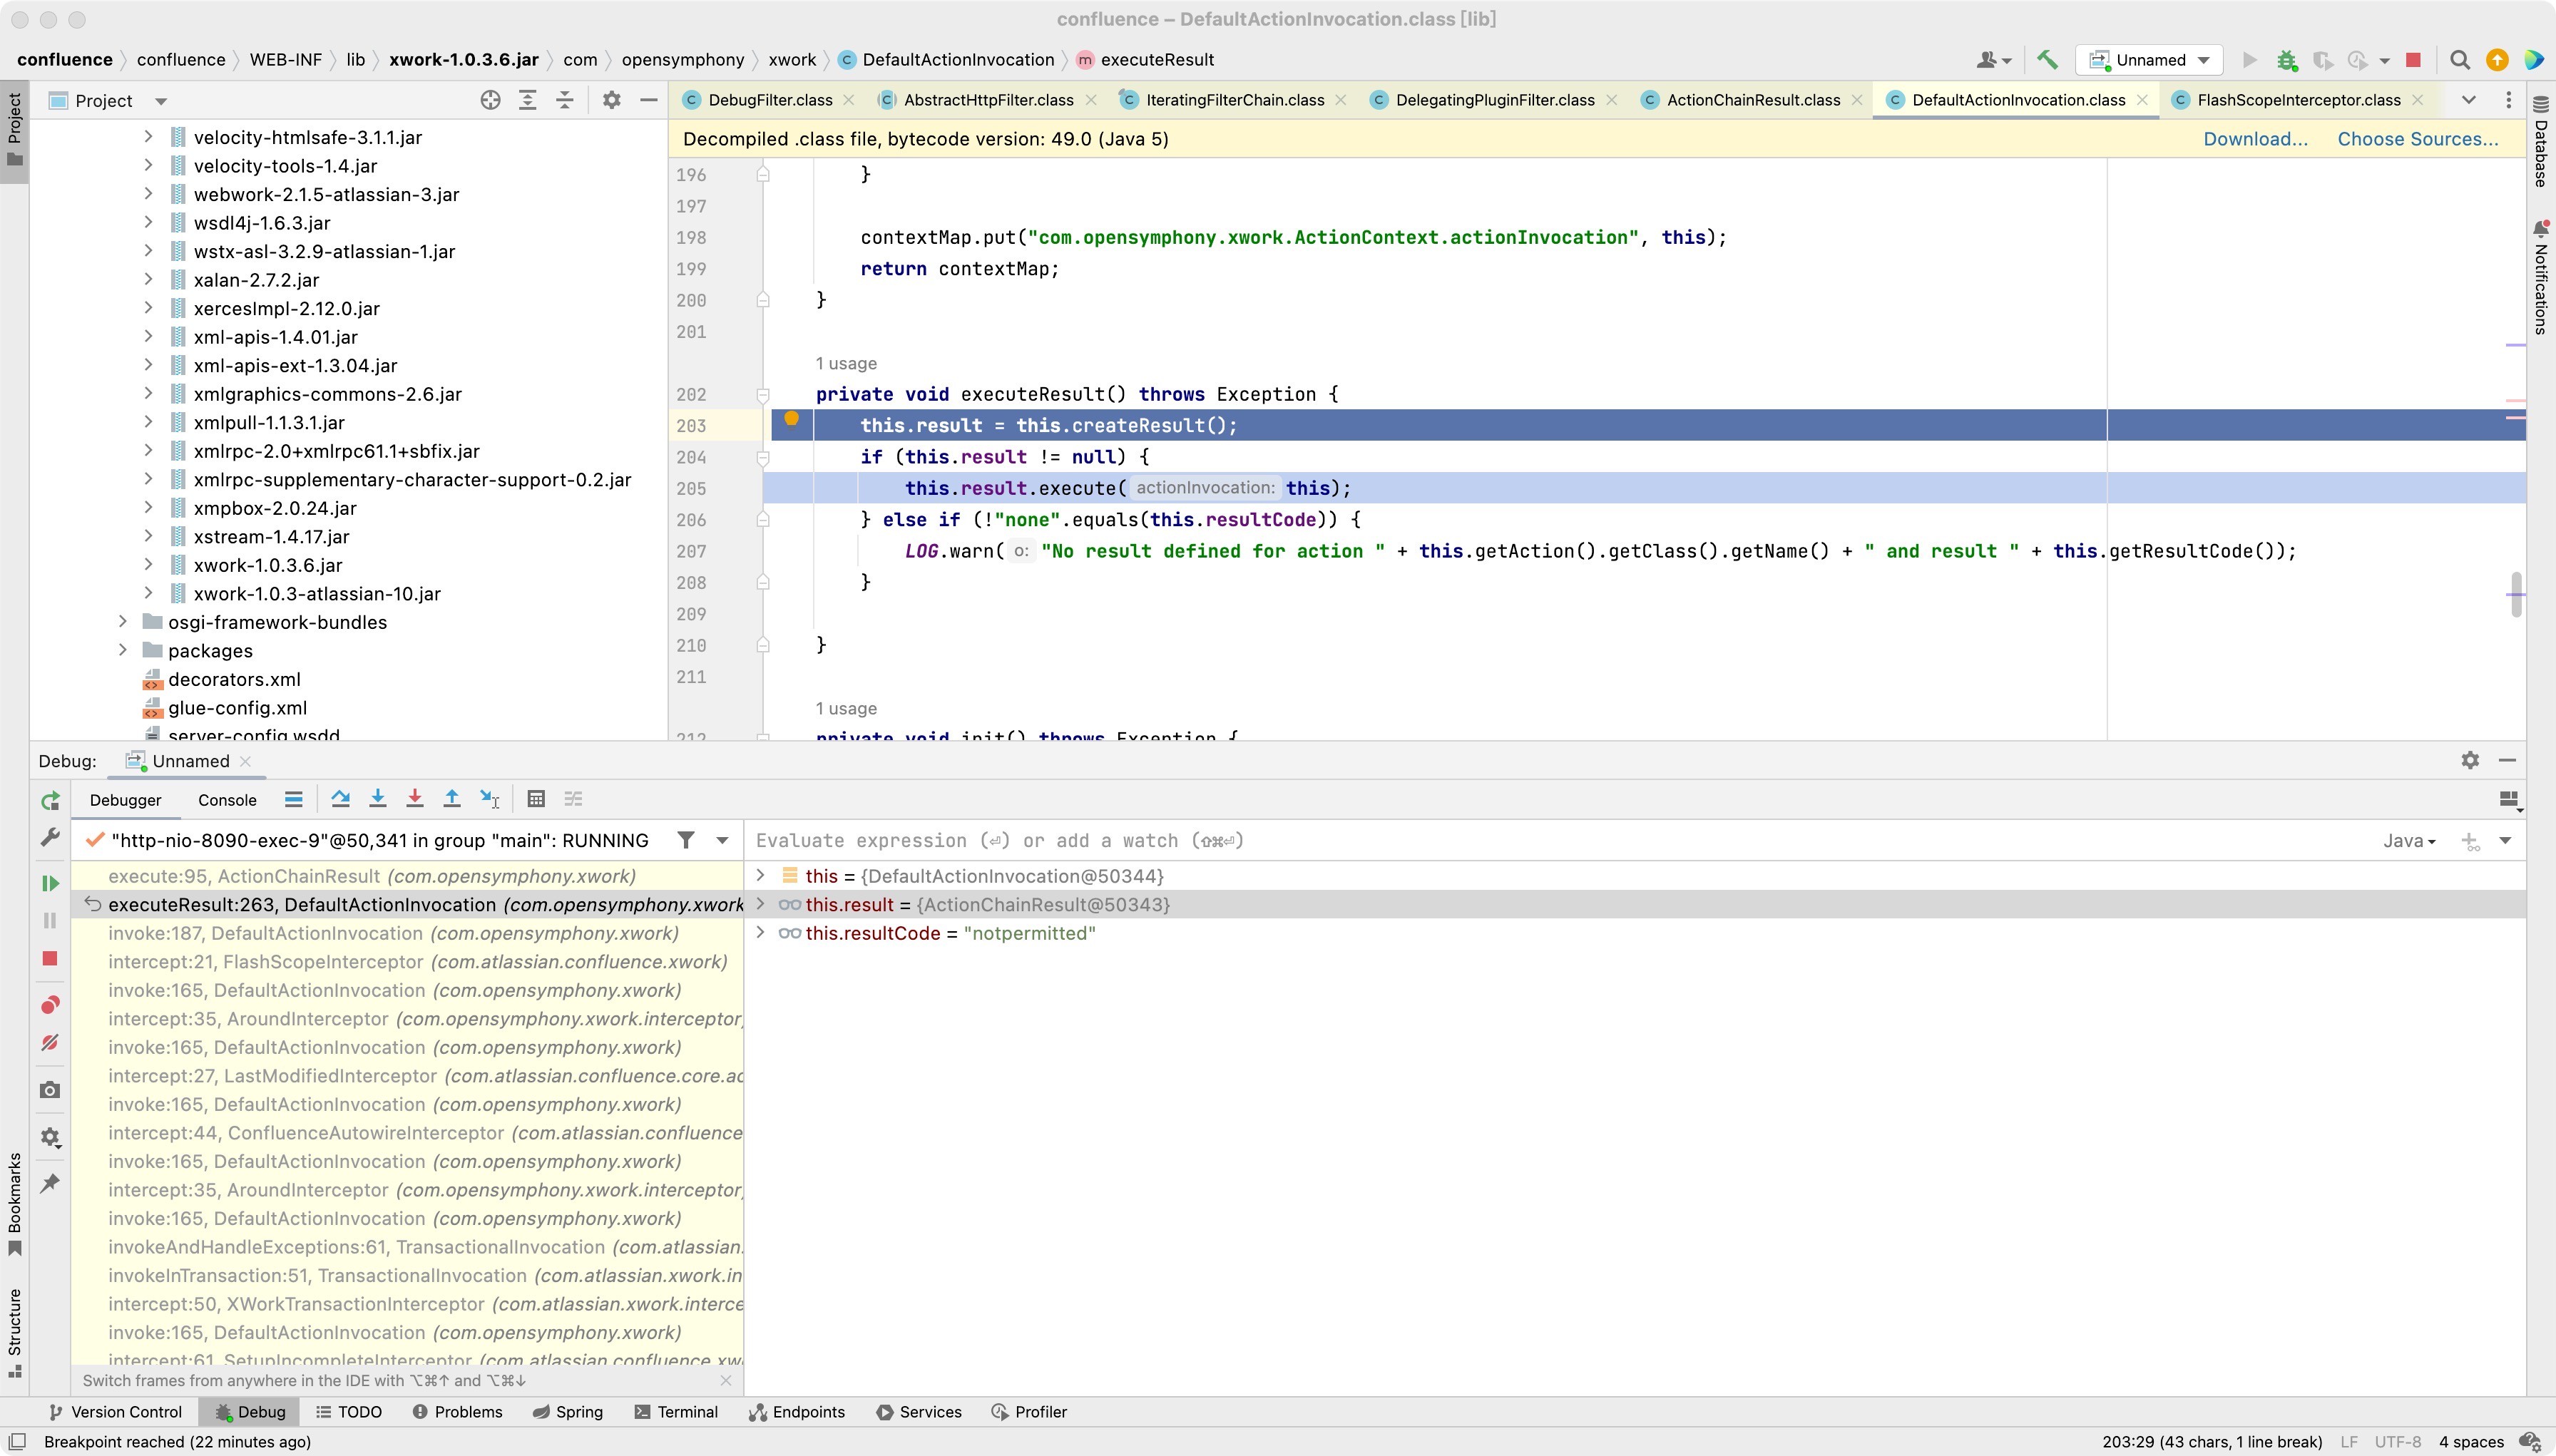Open the thread selector dropdown arrow
Viewport: 2556px width, 1456px height.
722,840
